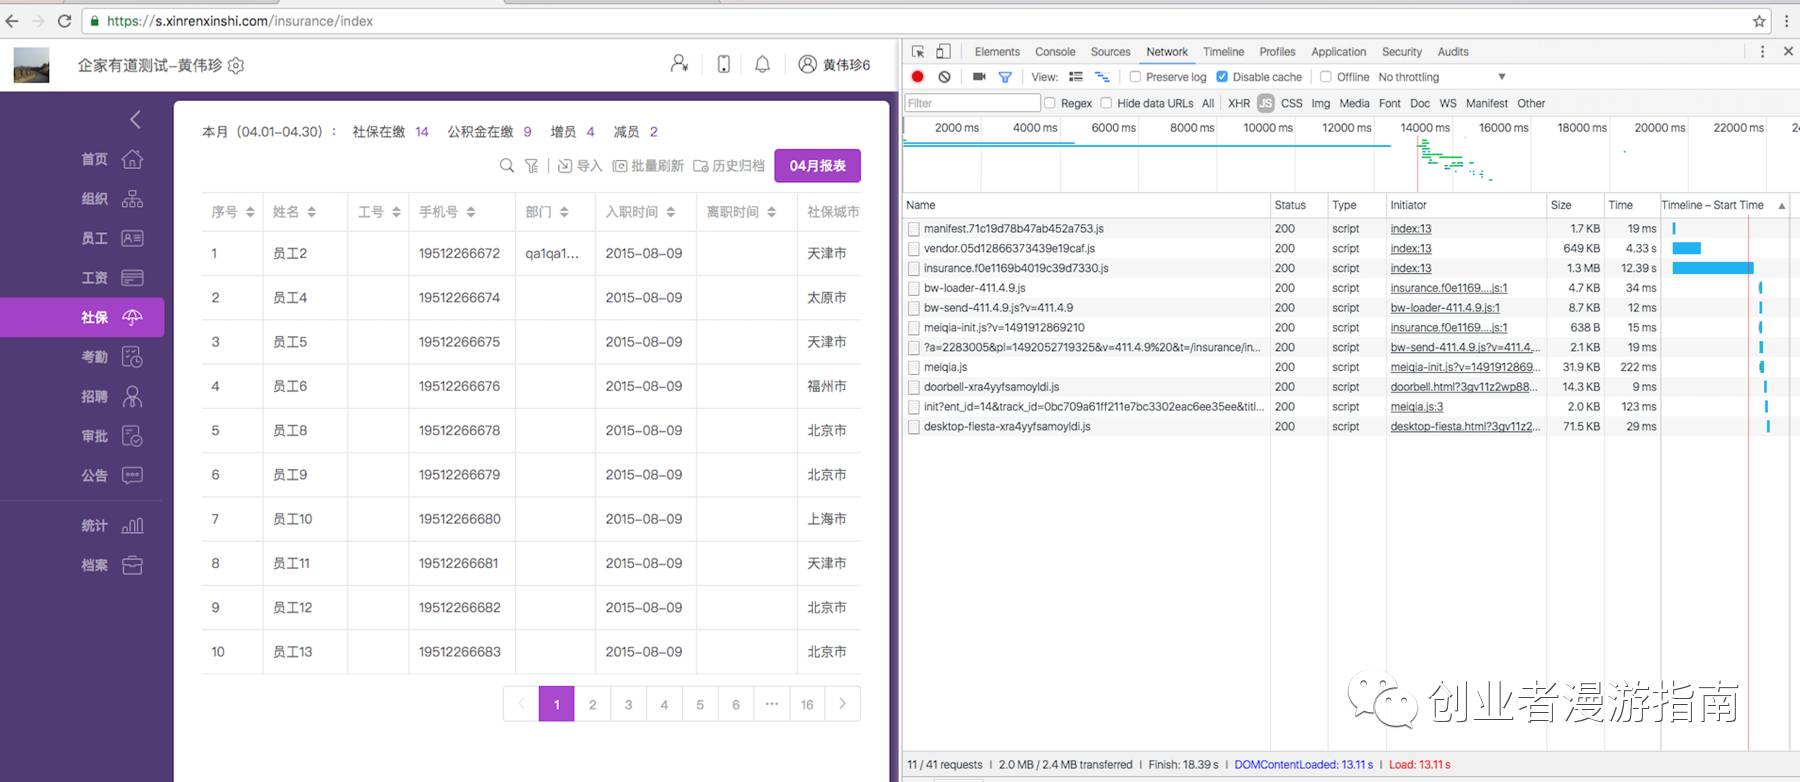Screen dimensions: 1800x782
Task: Stop network recording with red record button
Action: click(x=918, y=77)
